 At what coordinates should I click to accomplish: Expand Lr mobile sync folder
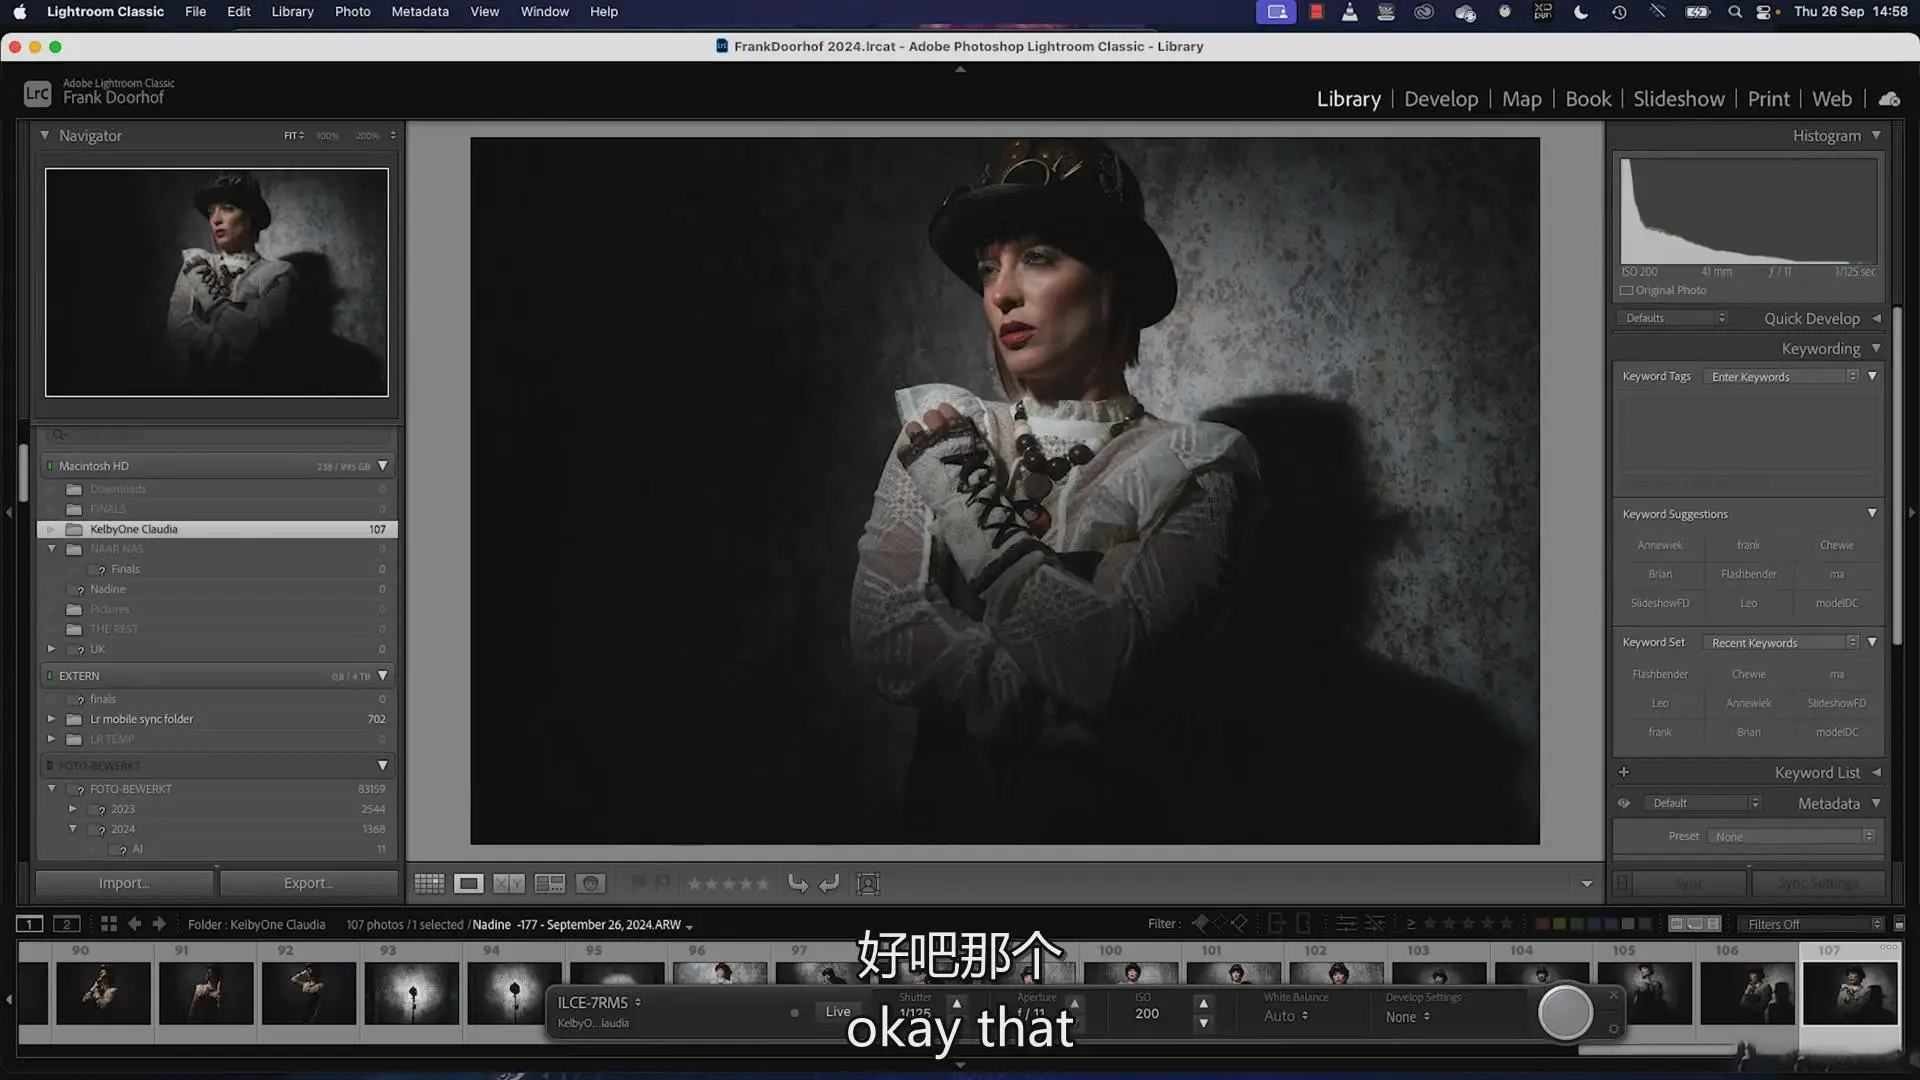pyautogui.click(x=52, y=719)
